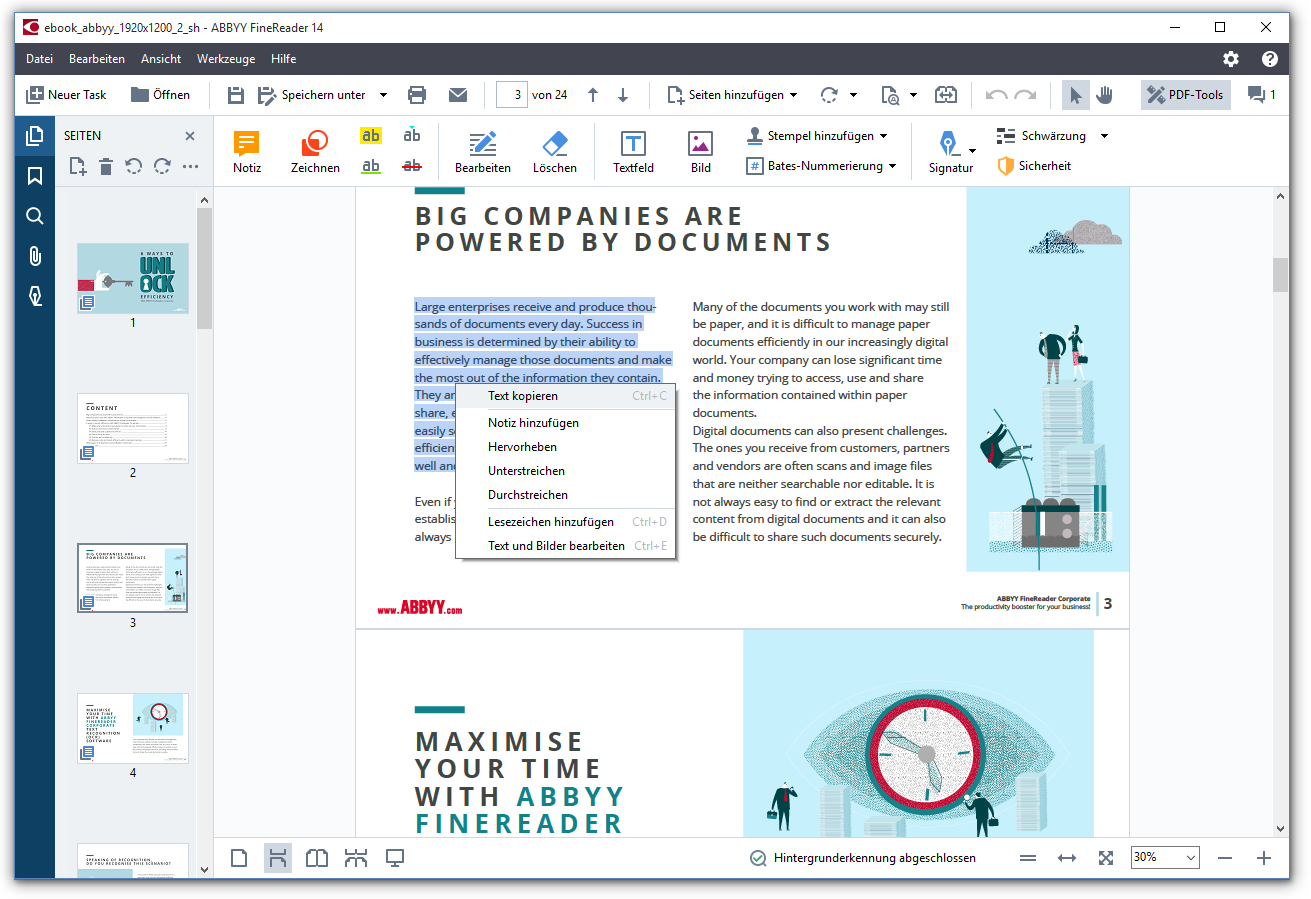The width and height of the screenshot is (1311, 899).
Task: Toggle the hand pan tool
Action: pos(1104,95)
